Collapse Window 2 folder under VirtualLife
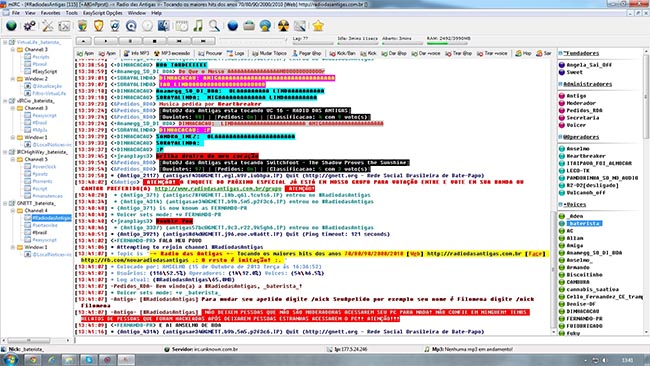 click(13, 79)
